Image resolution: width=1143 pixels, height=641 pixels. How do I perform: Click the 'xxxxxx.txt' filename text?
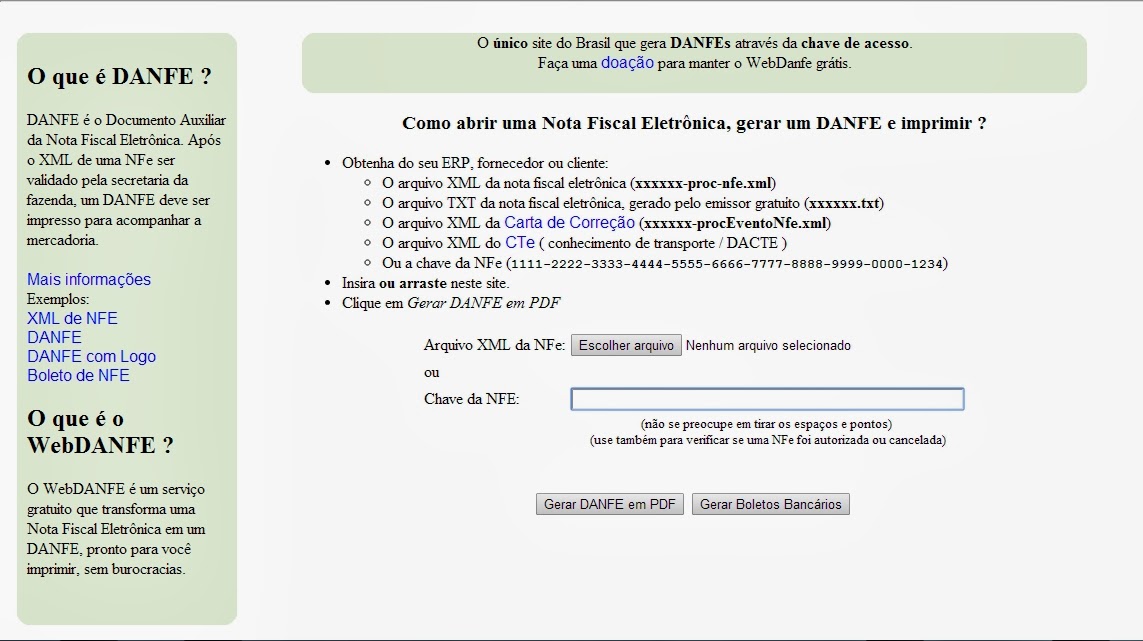tap(844, 203)
